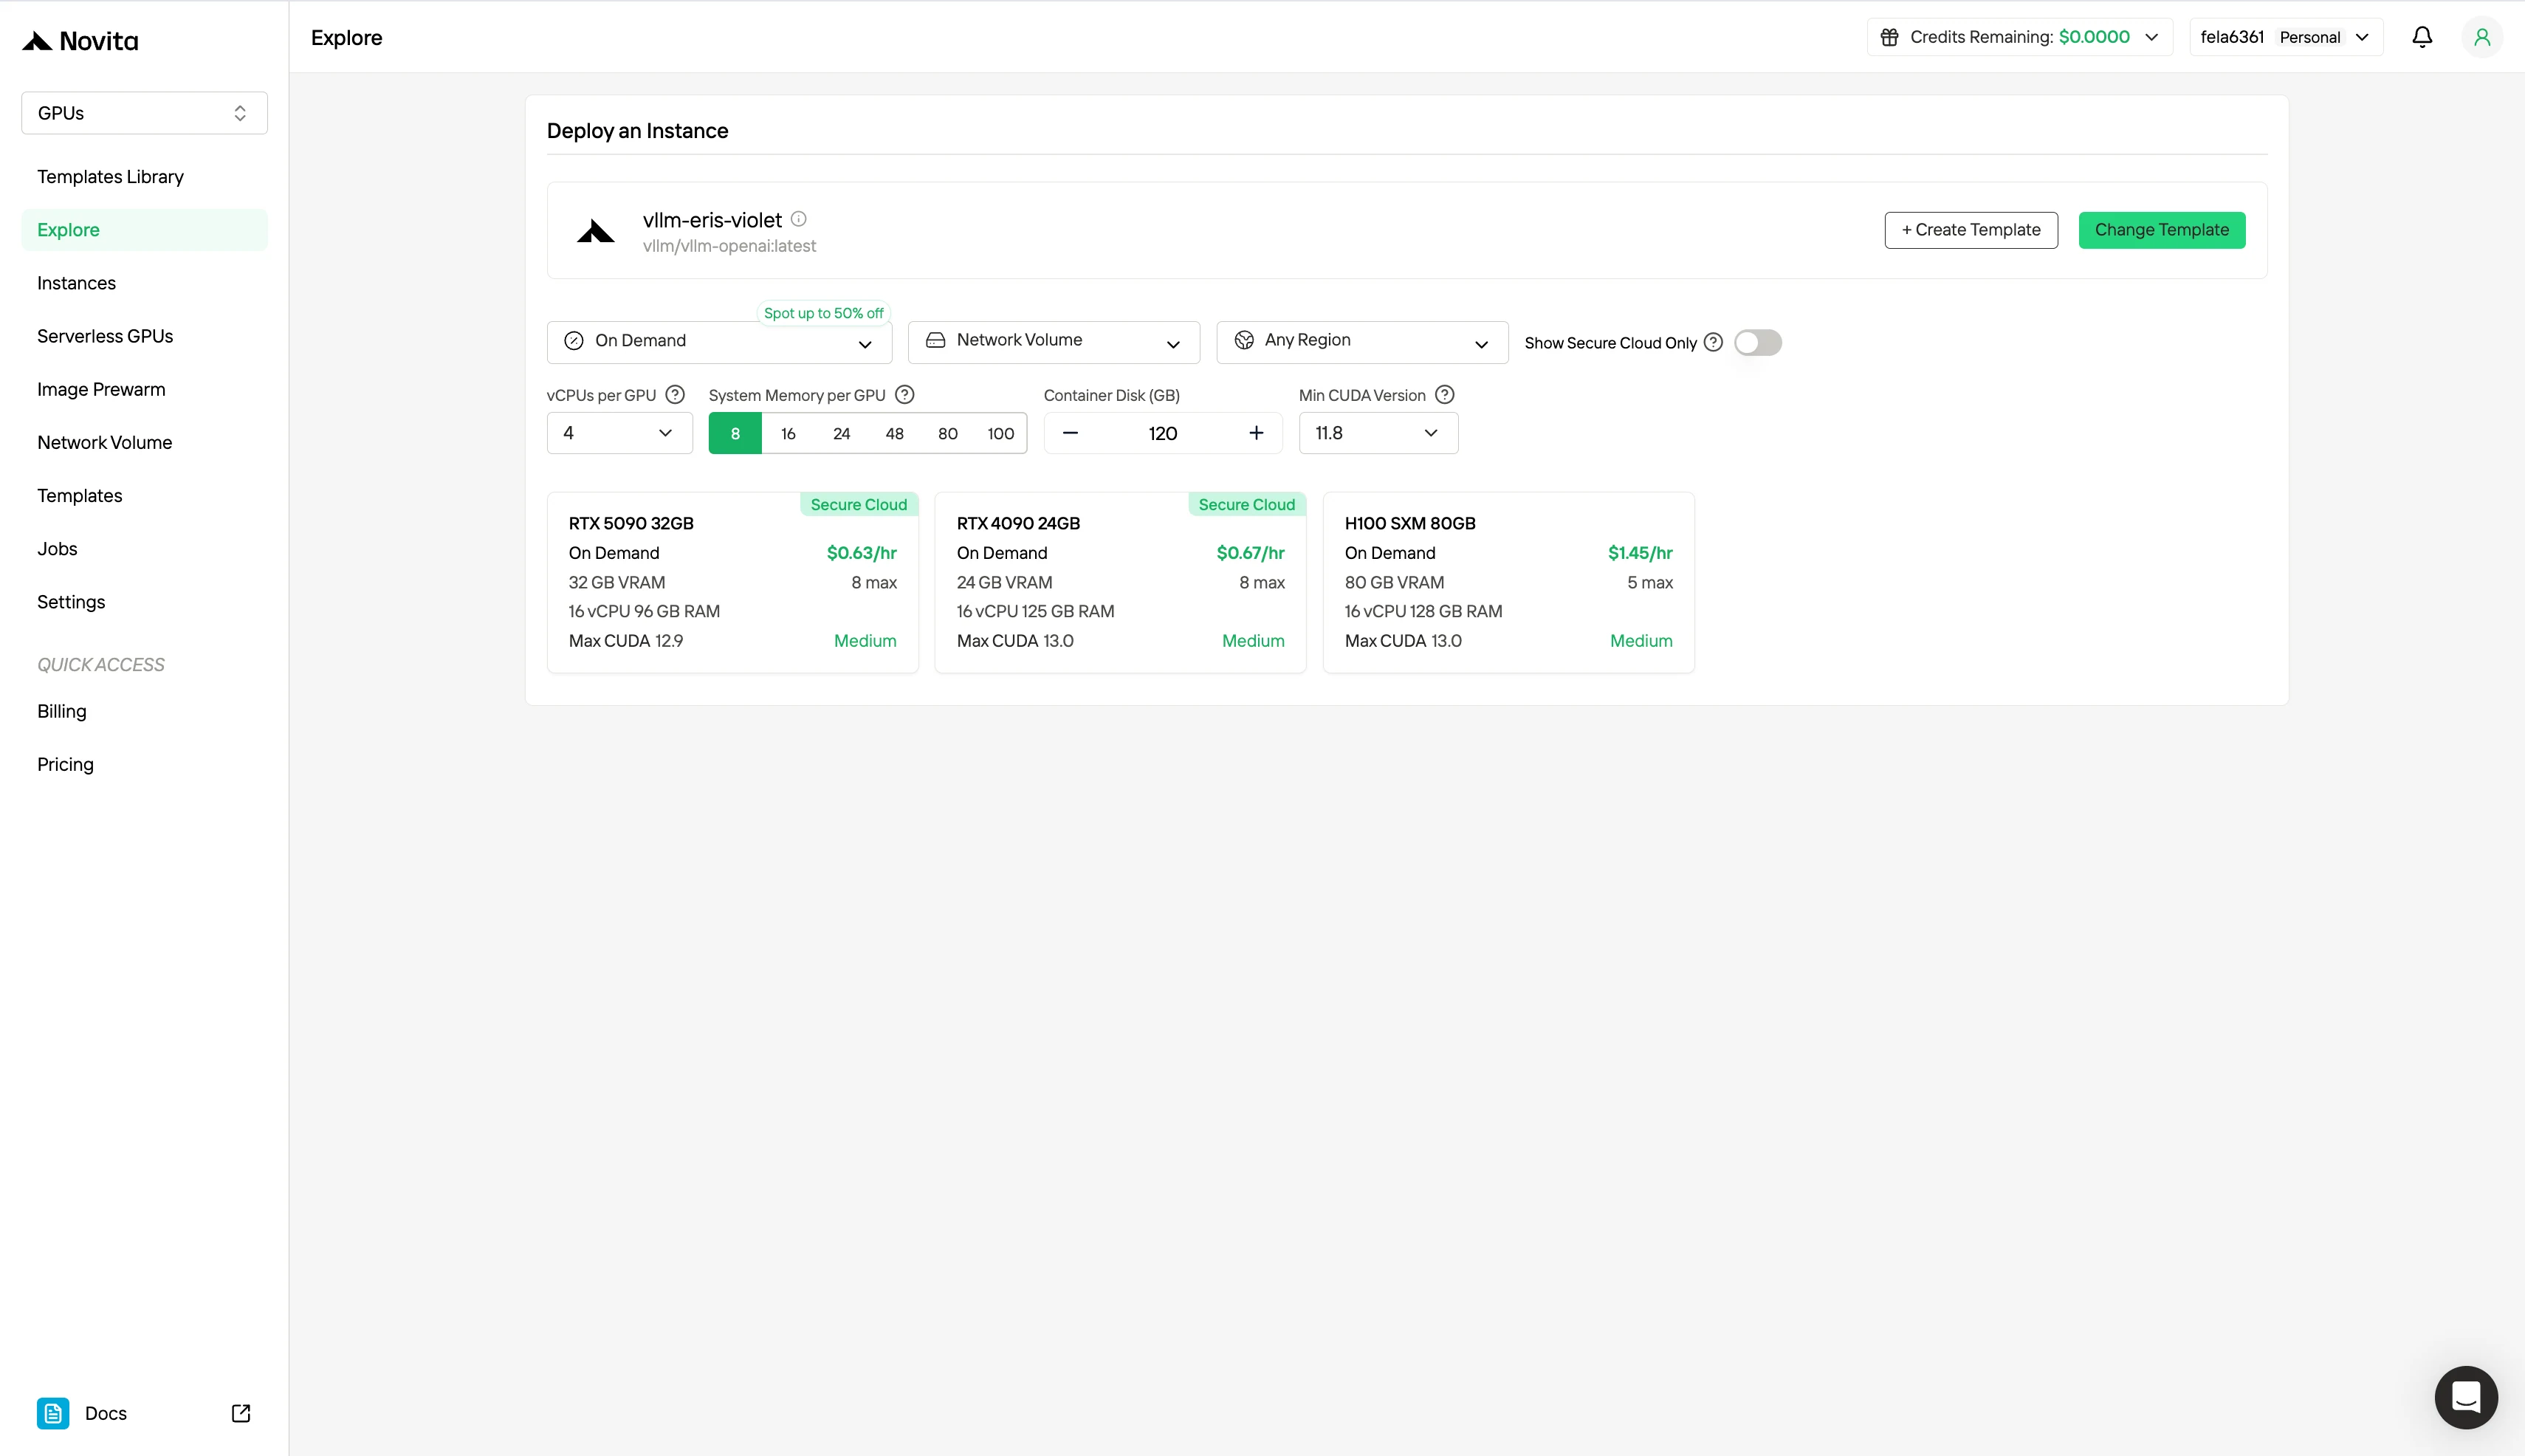
Task: Decrease container disk with the minus icon
Action: (1070, 433)
